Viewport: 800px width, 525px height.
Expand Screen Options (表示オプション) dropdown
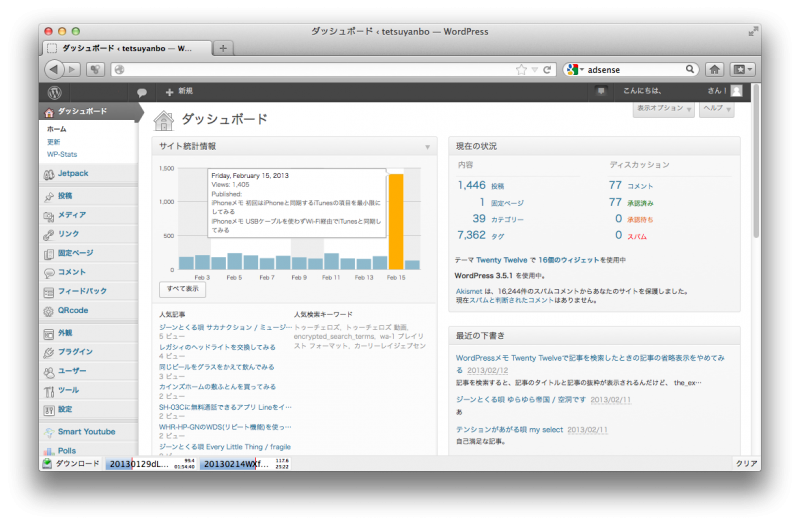pyautogui.click(x=664, y=109)
